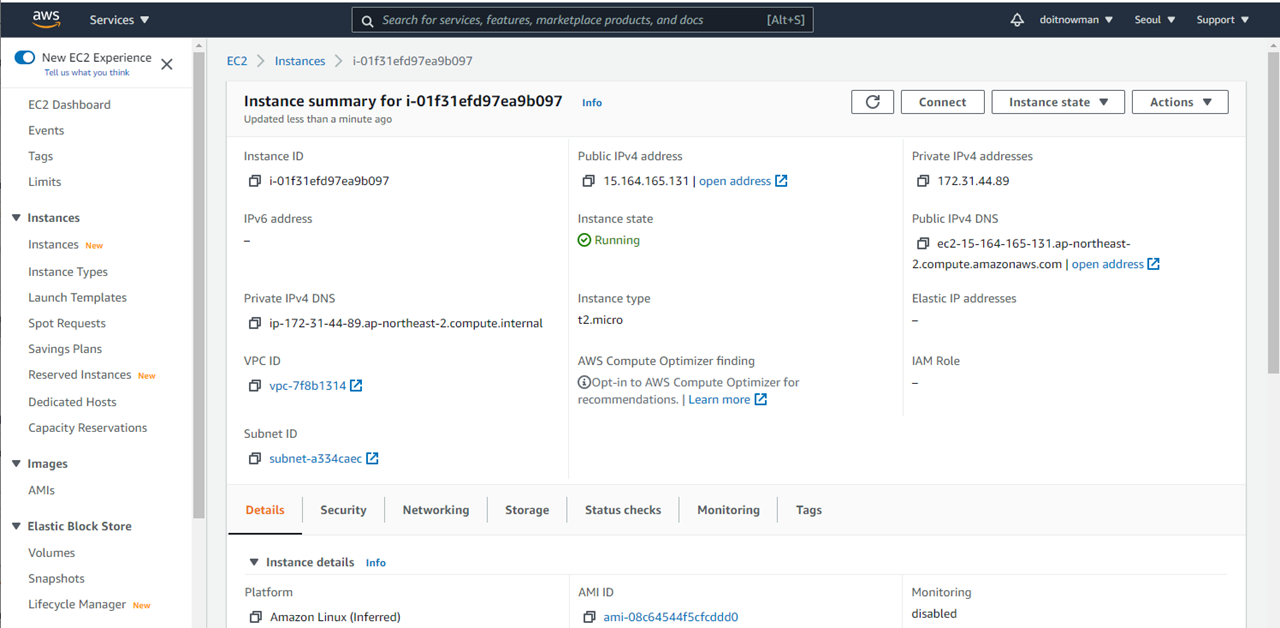Click external icon next to Learn more
The width and height of the screenshot is (1280, 628).
[760, 400]
